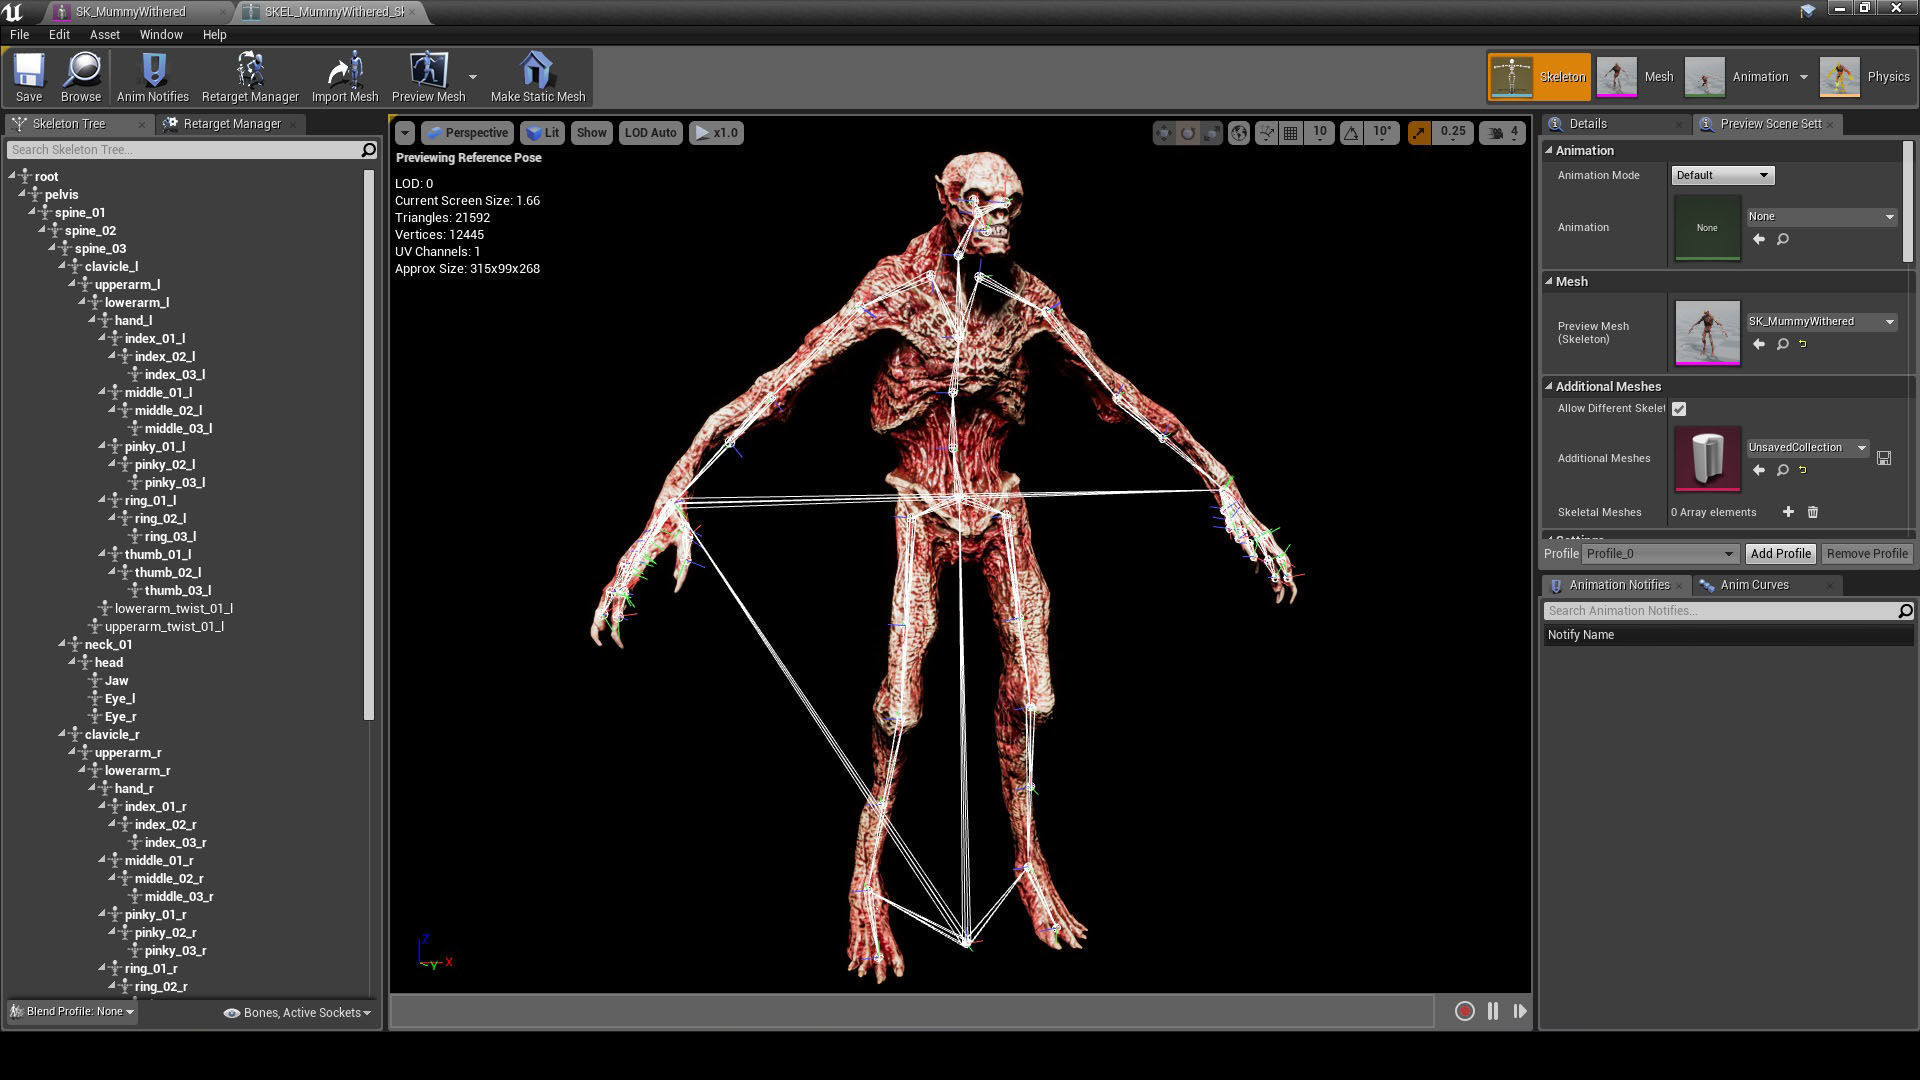Open Bones, Active Sockets visibility filter

[297, 1013]
